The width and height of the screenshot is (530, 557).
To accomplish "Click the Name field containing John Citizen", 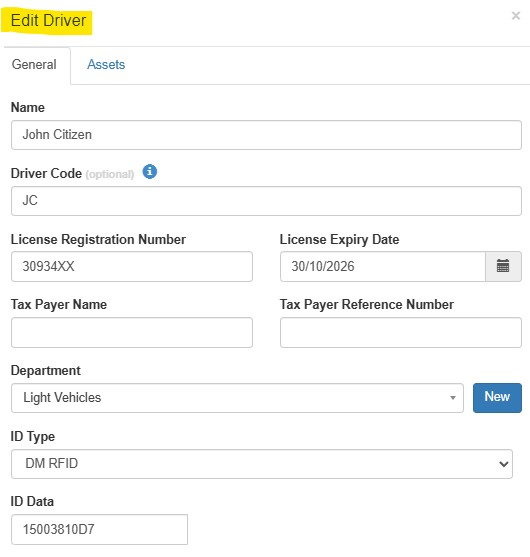I will click(266, 135).
